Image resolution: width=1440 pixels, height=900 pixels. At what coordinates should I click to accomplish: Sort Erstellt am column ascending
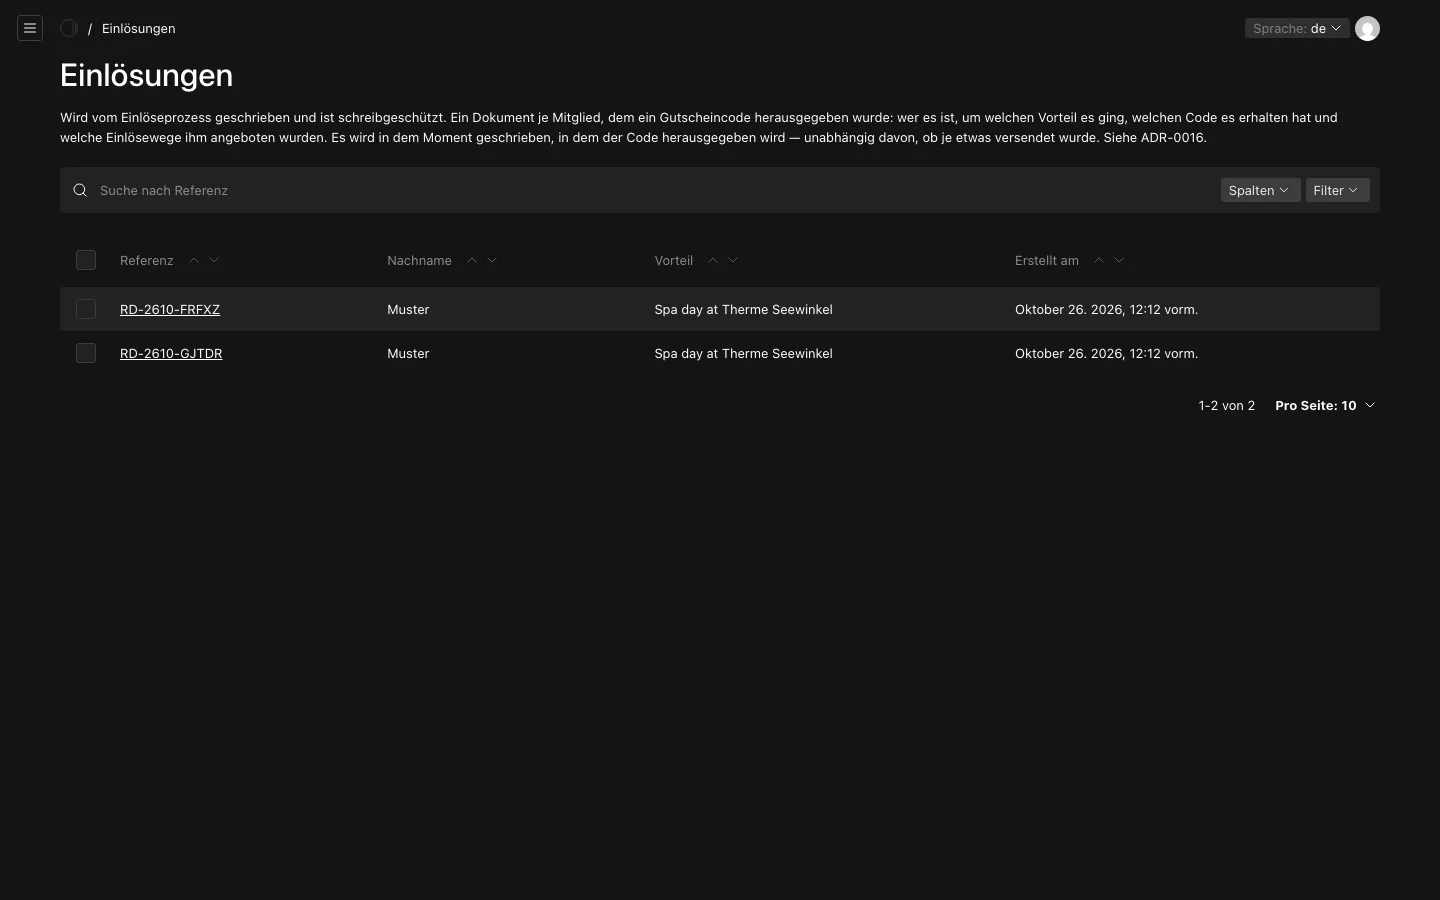coord(1099,260)
